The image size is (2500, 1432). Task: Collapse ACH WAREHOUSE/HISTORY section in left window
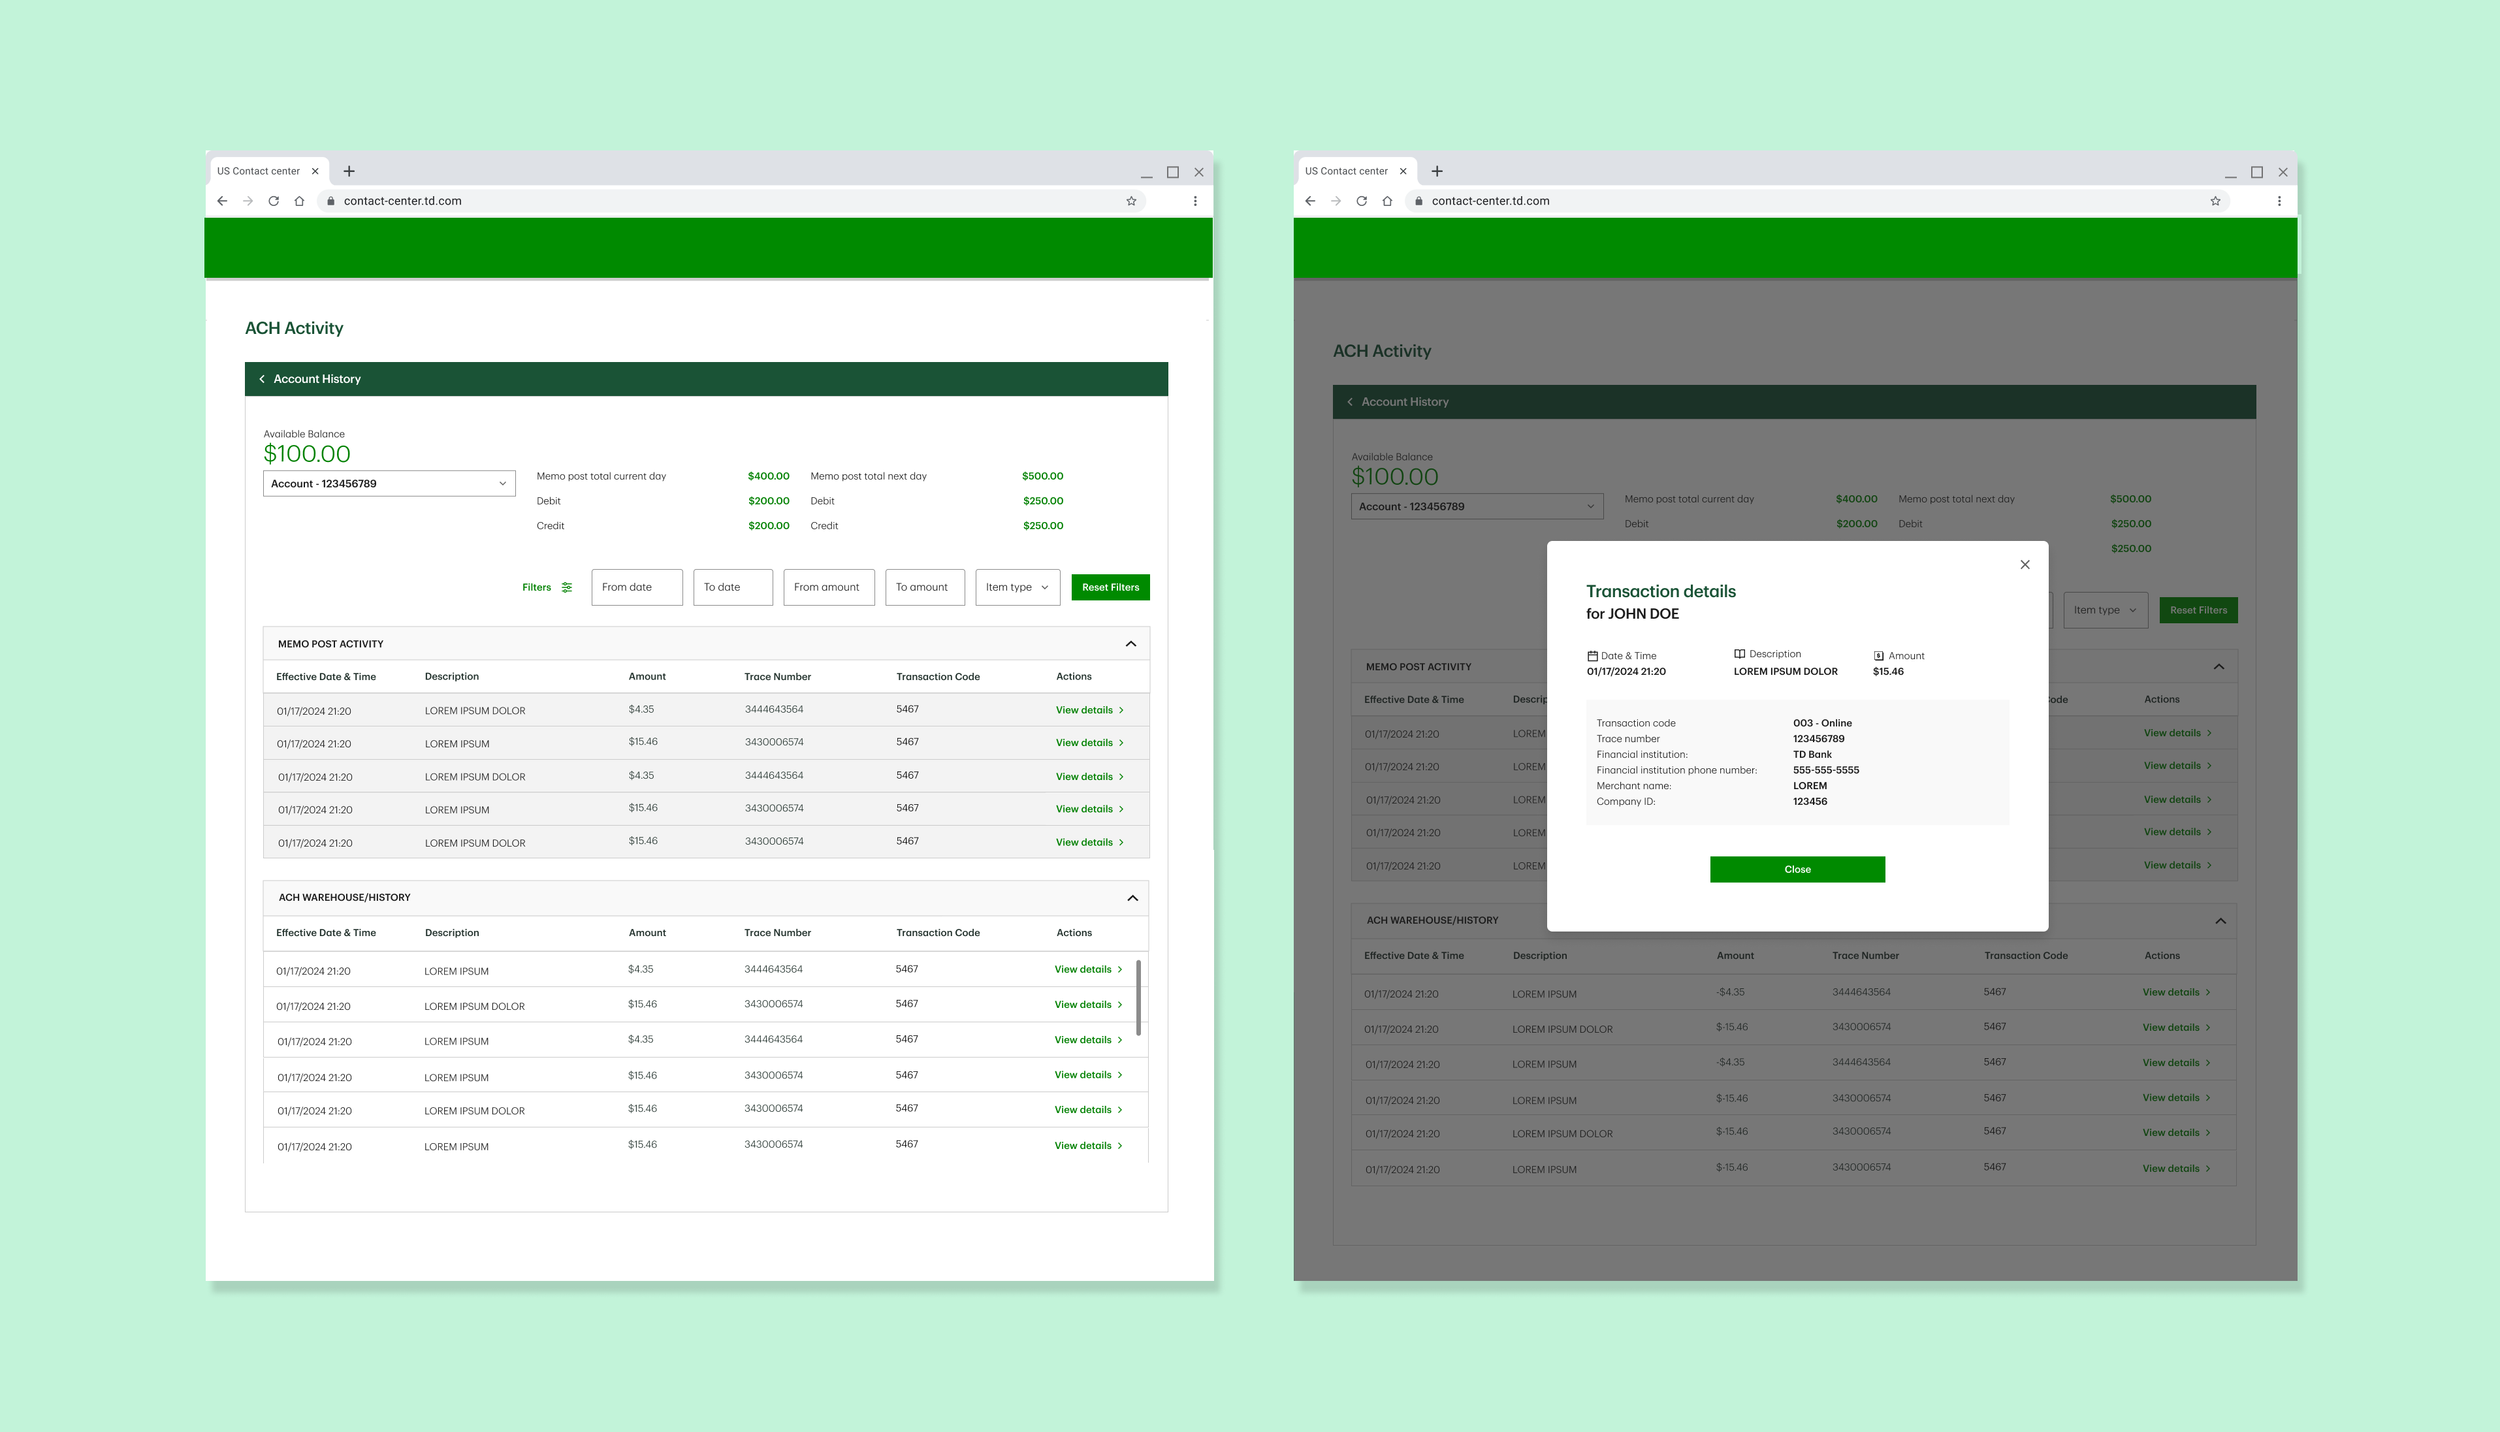1132,898
